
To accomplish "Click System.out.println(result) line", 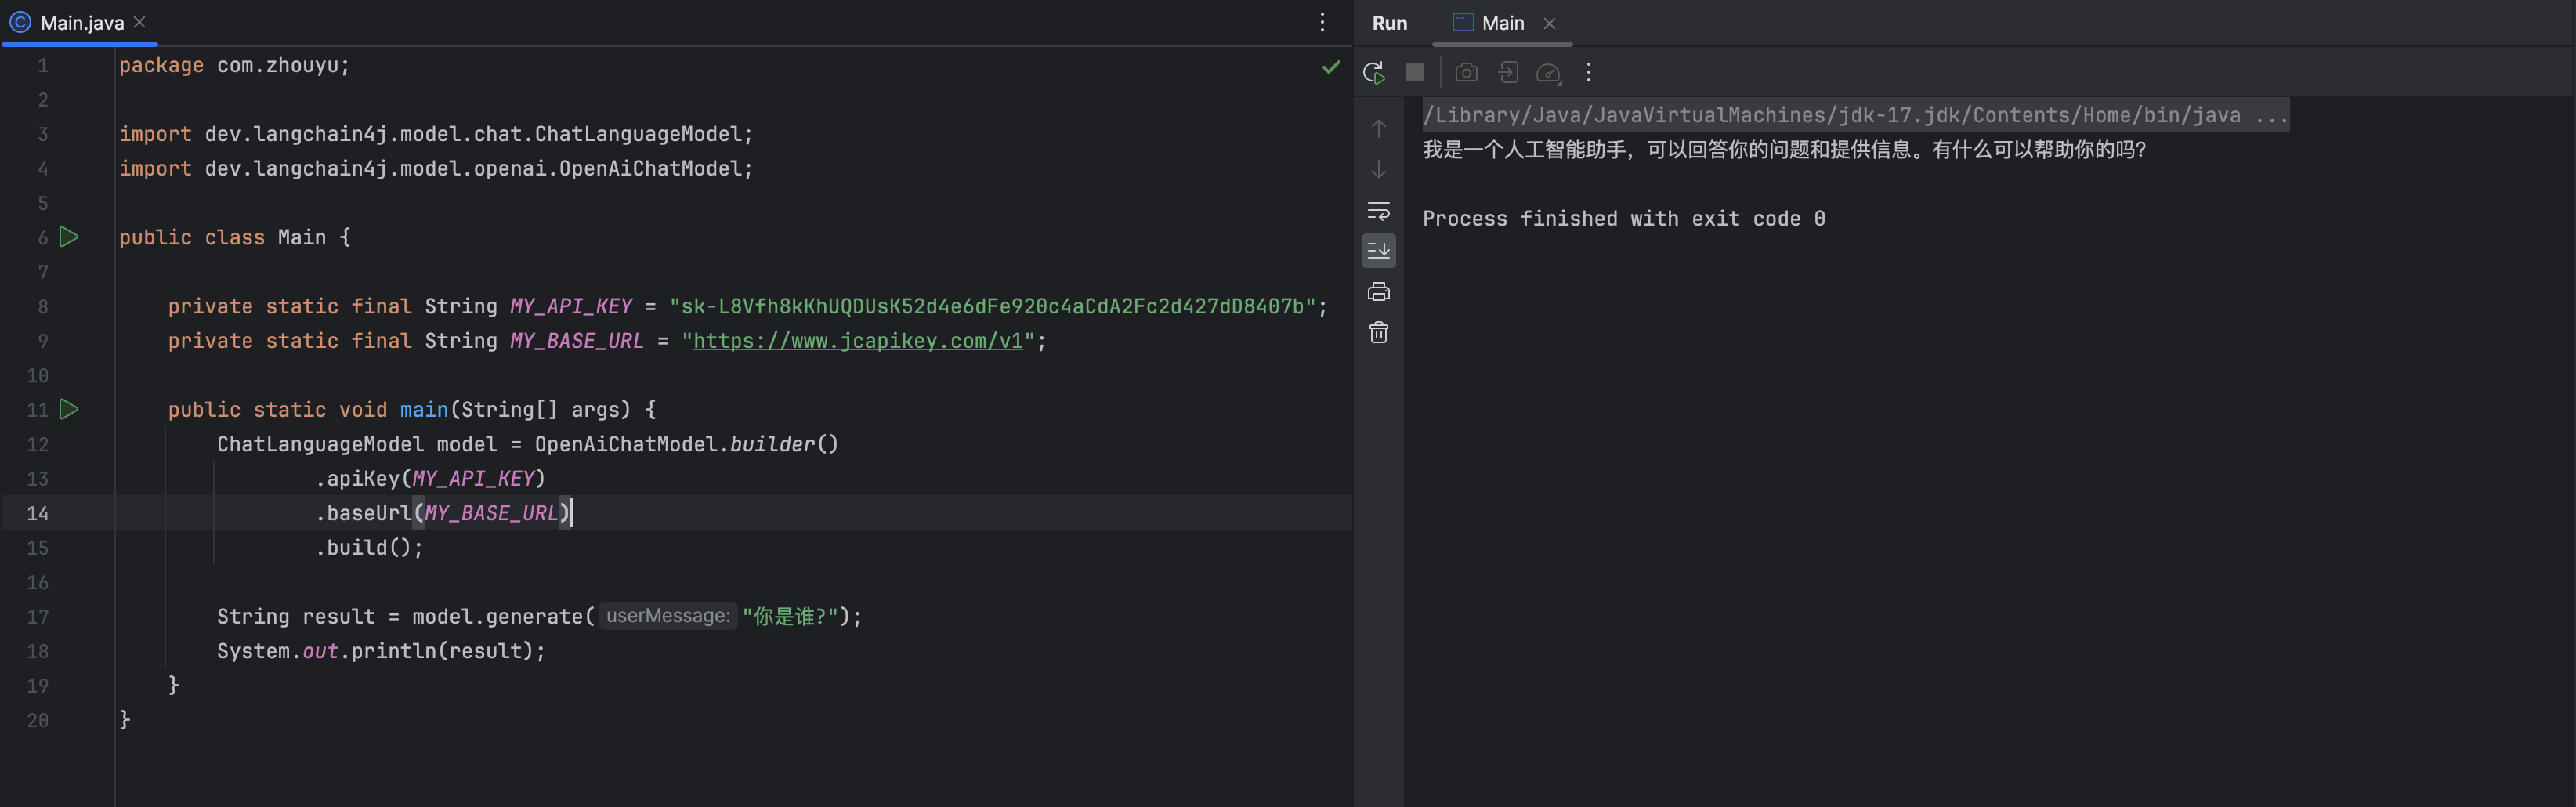I will (381, 651).
